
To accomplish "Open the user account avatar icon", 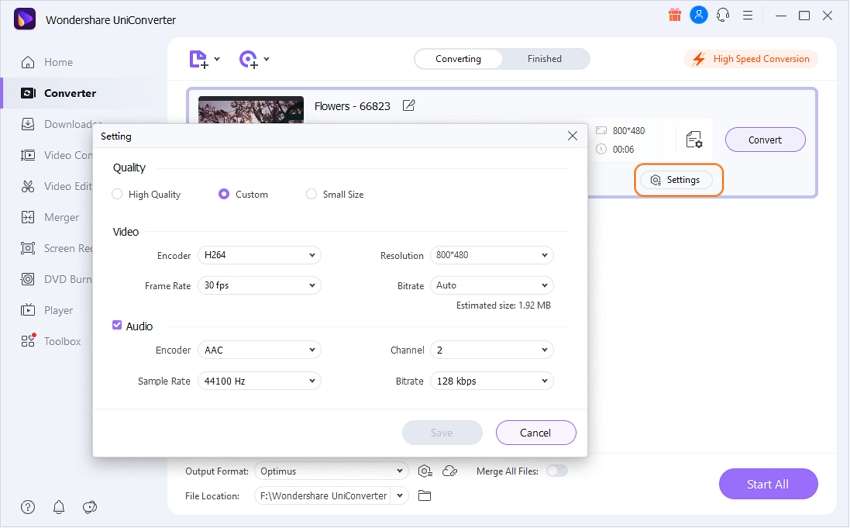I will point(699,15).
